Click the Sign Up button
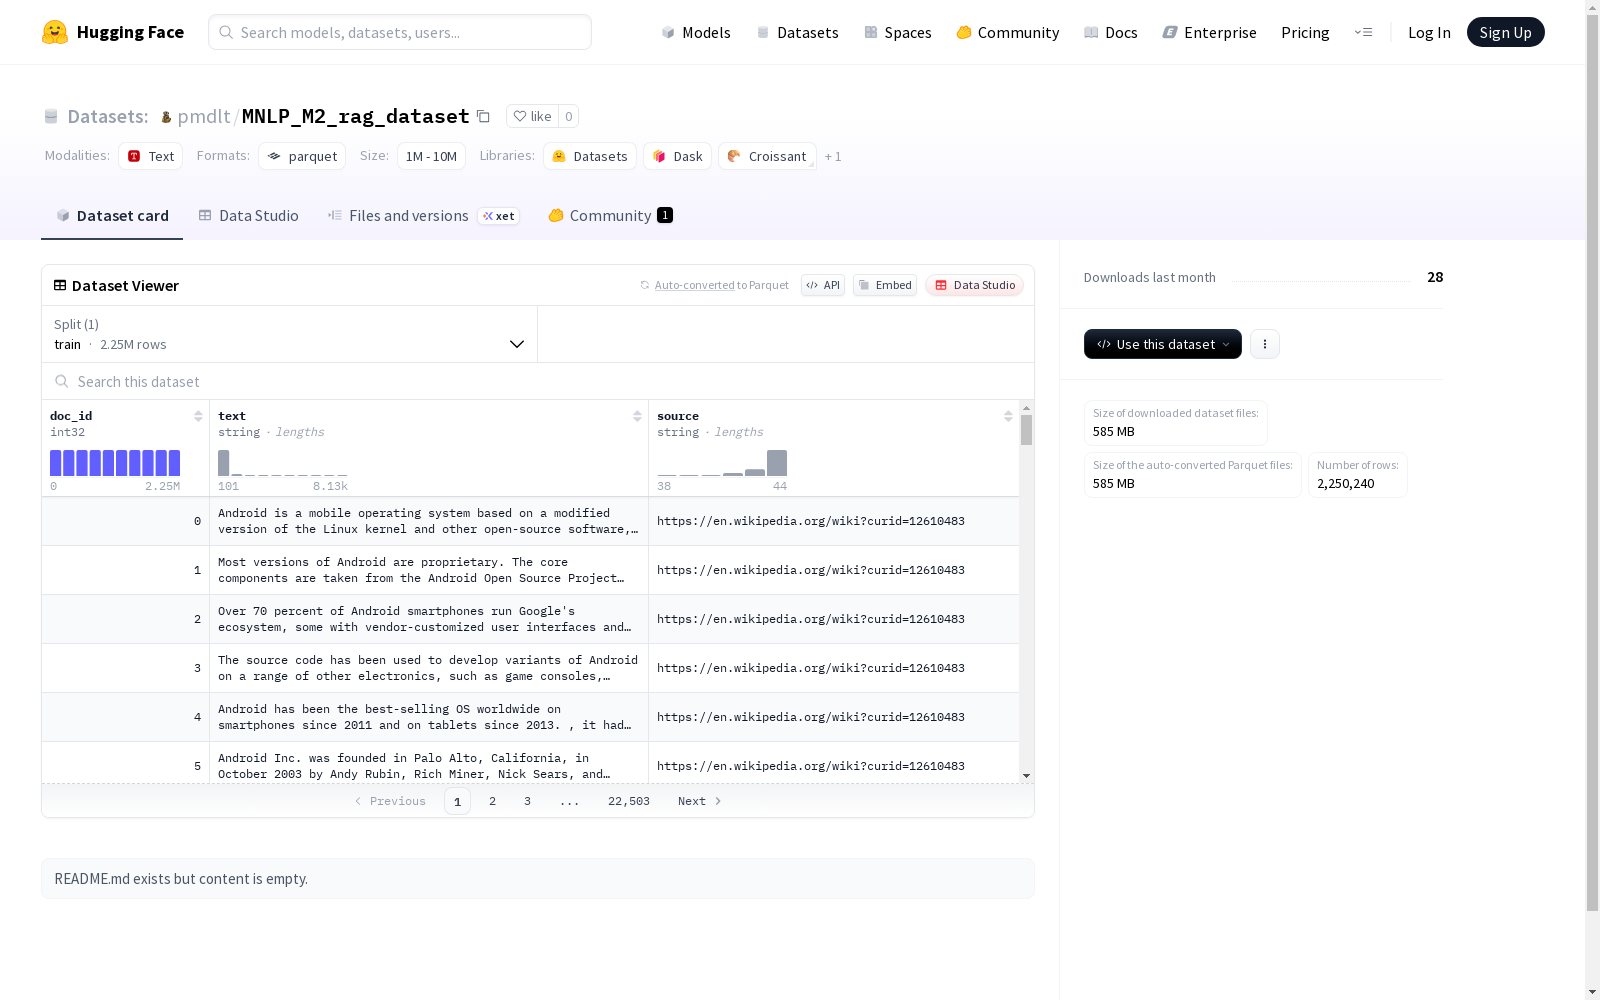The width and height of the screenshot is (1600, 1000). (x=1505, y=32)
